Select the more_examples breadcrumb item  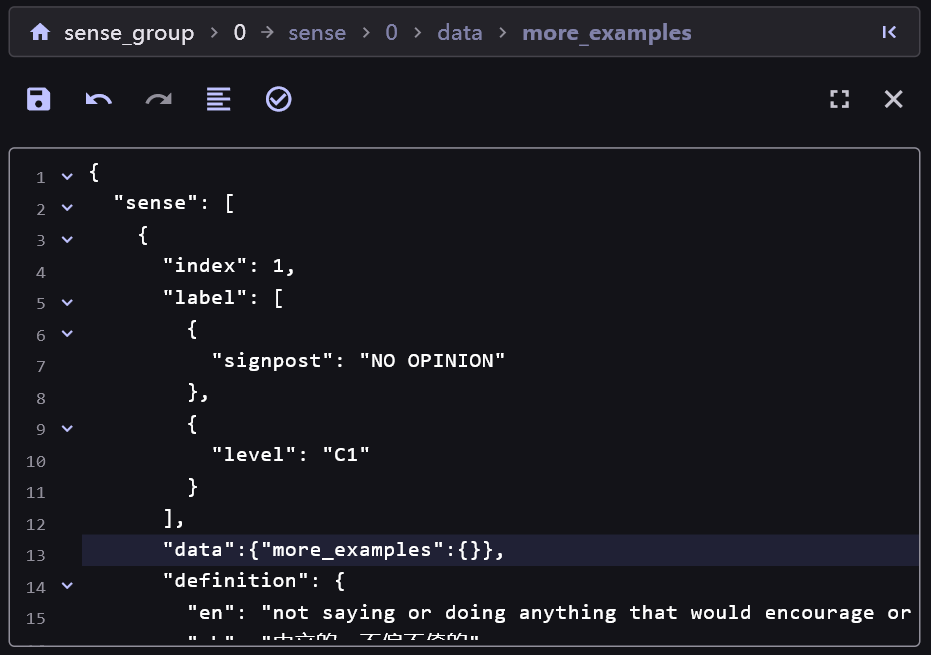pyautogui.click(x=606, y=33)
